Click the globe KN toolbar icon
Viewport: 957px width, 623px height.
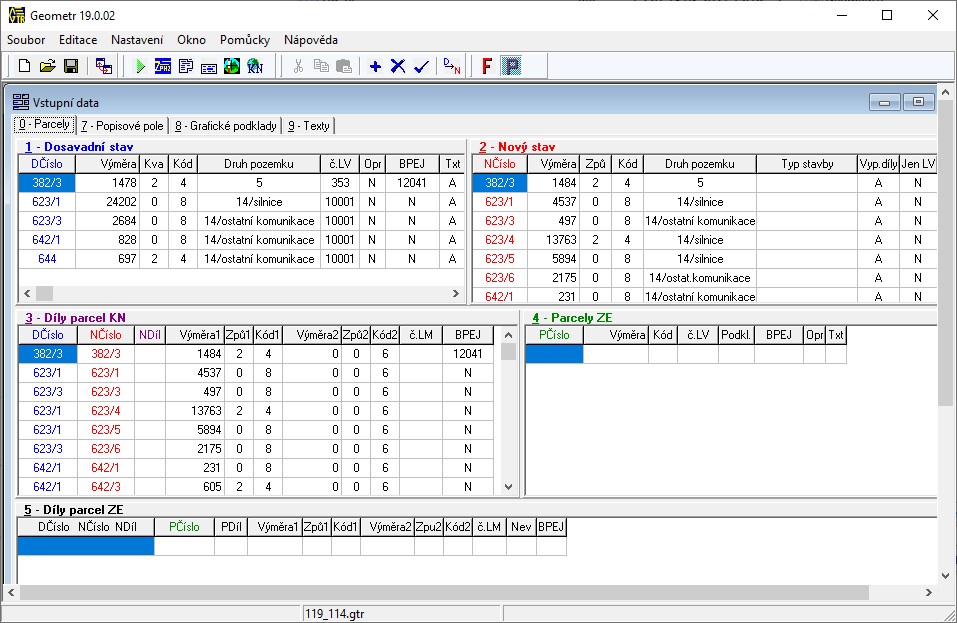pos(232,66)
